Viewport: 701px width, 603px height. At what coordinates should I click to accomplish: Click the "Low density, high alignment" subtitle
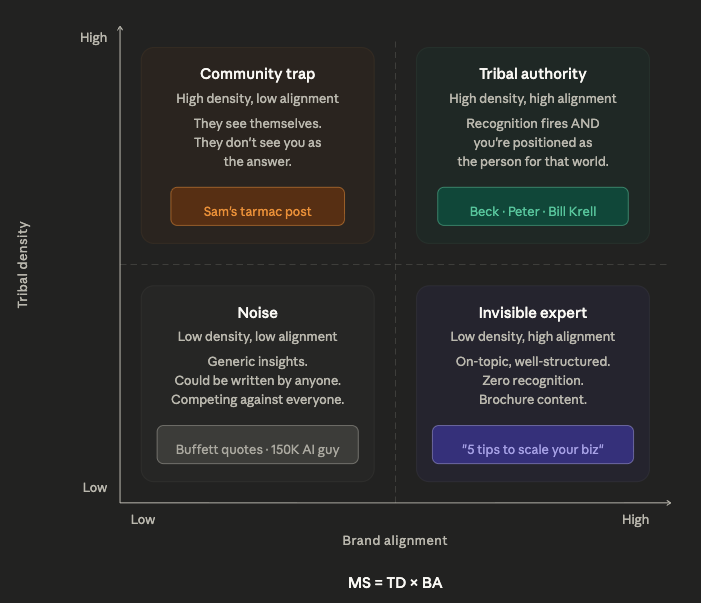coord(533,337)
